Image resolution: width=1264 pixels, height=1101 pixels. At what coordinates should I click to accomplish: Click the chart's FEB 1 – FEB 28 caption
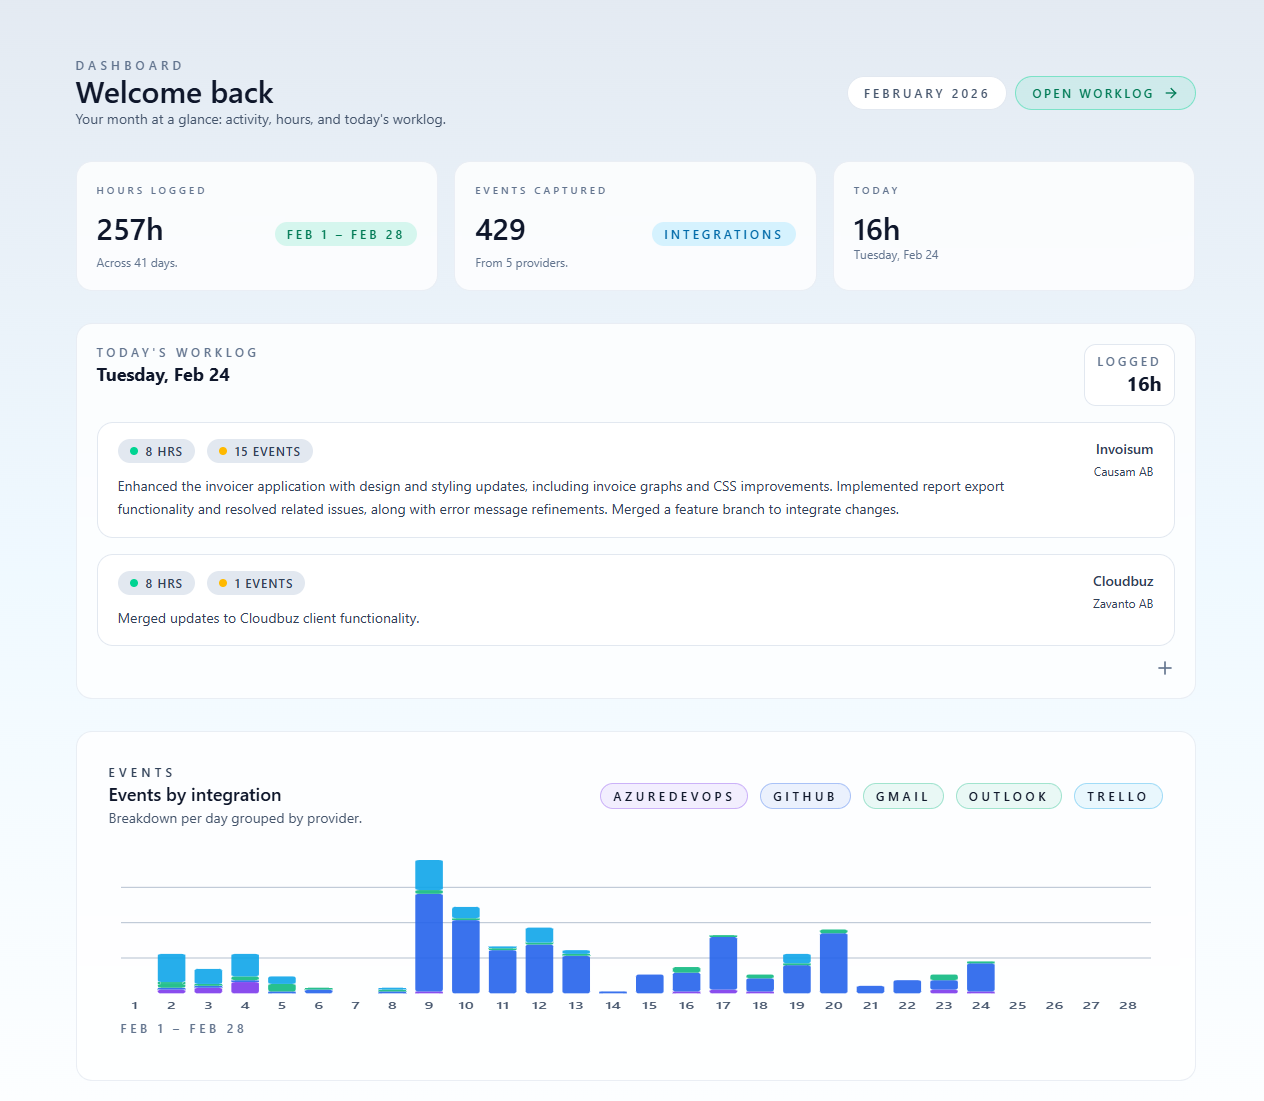click(x=183, y=1028)
